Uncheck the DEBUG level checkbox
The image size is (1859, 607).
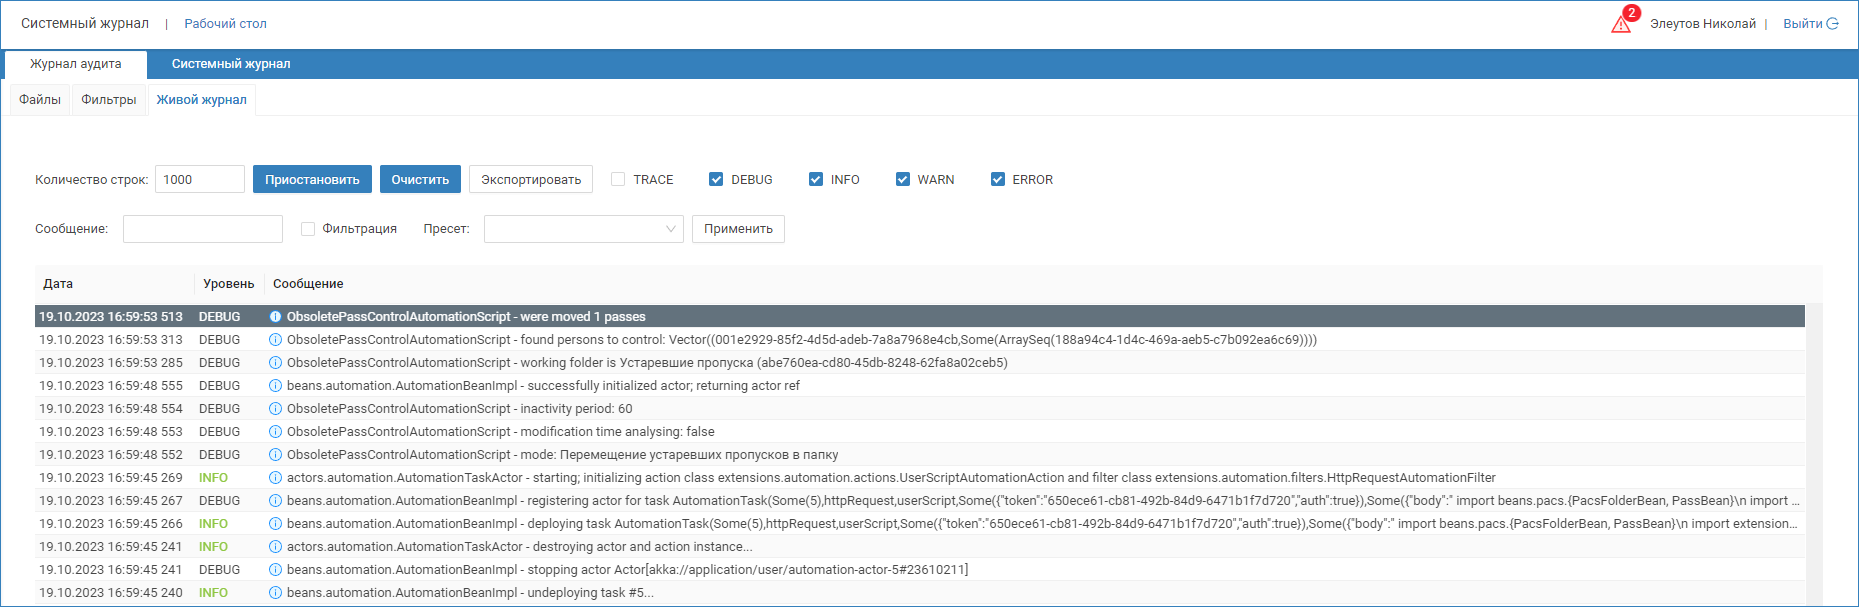pyautogui.click(x=716, y=179)
